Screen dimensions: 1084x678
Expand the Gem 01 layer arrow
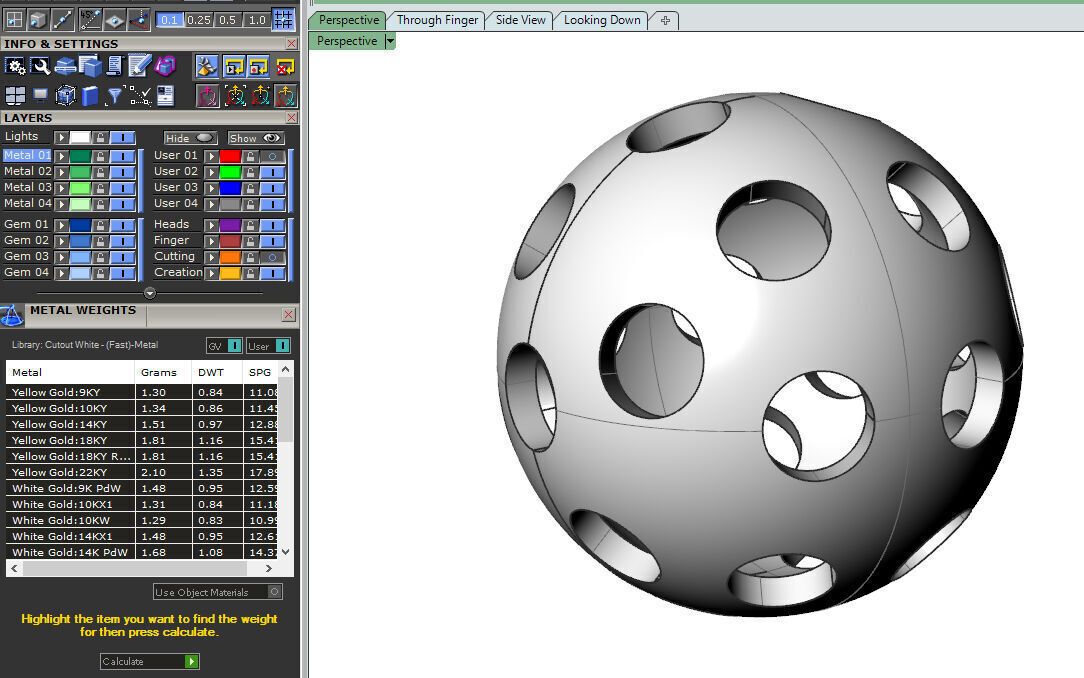(62, 225)
